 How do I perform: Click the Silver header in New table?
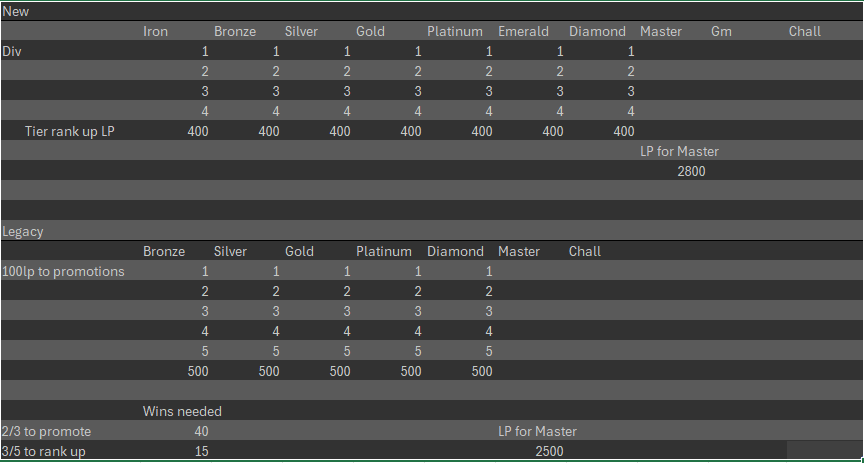coord(301,31)
